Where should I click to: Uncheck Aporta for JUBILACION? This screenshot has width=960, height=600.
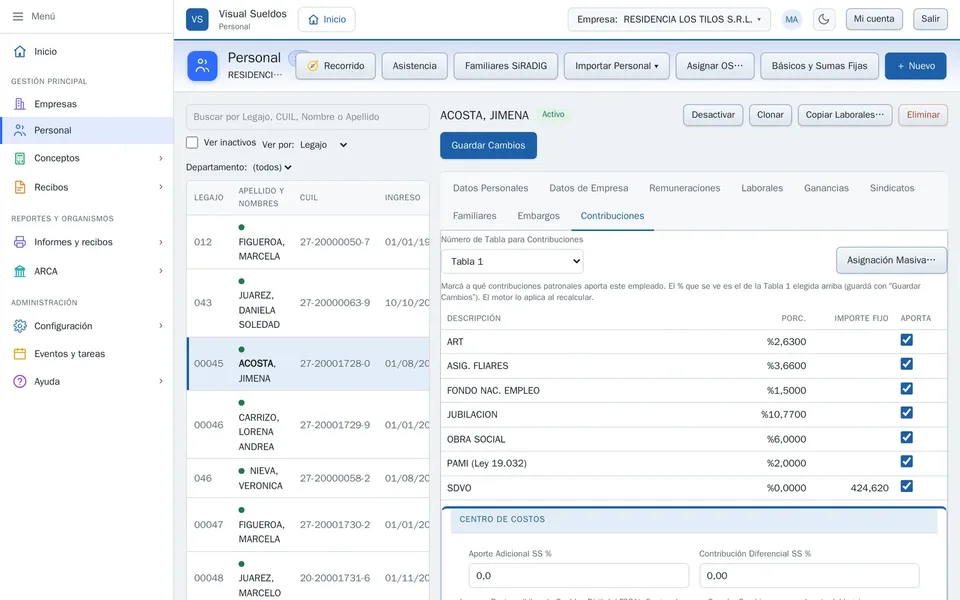(907, 413)
